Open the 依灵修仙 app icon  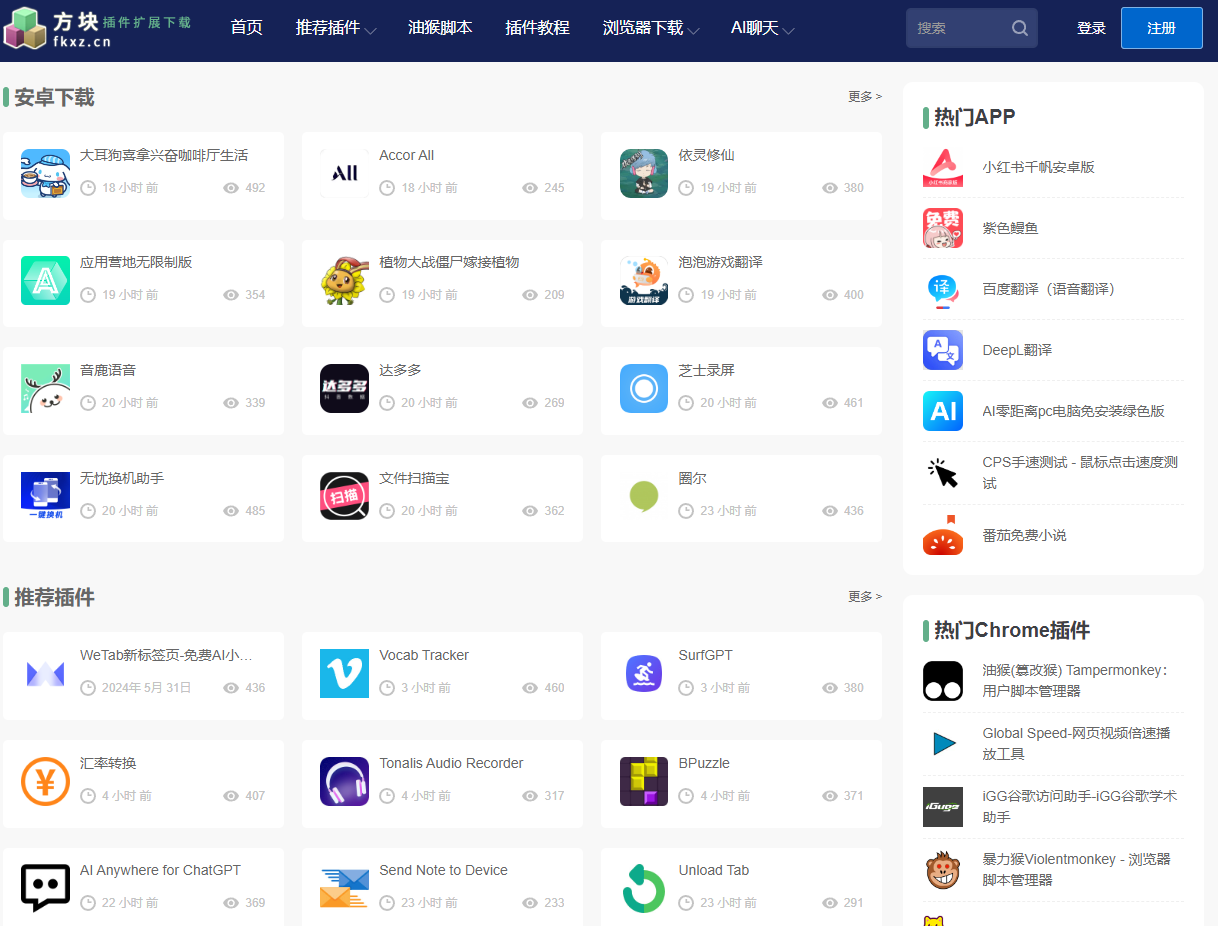[x=644, y=173]
